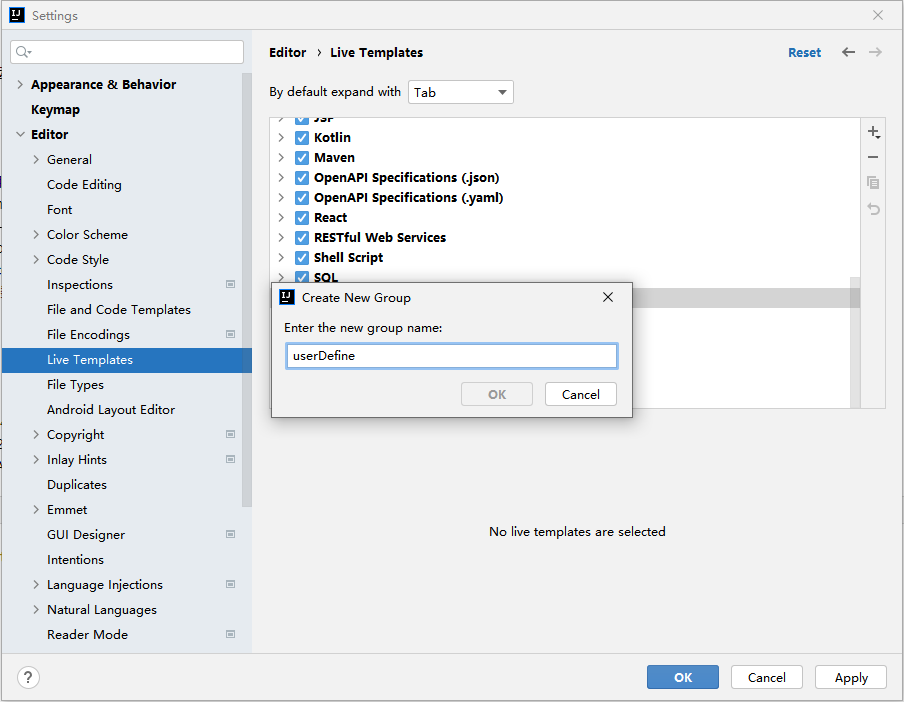The image size is (904, 702).
Task: Open the Keymap settings page
Action: (x=55, y=110)
